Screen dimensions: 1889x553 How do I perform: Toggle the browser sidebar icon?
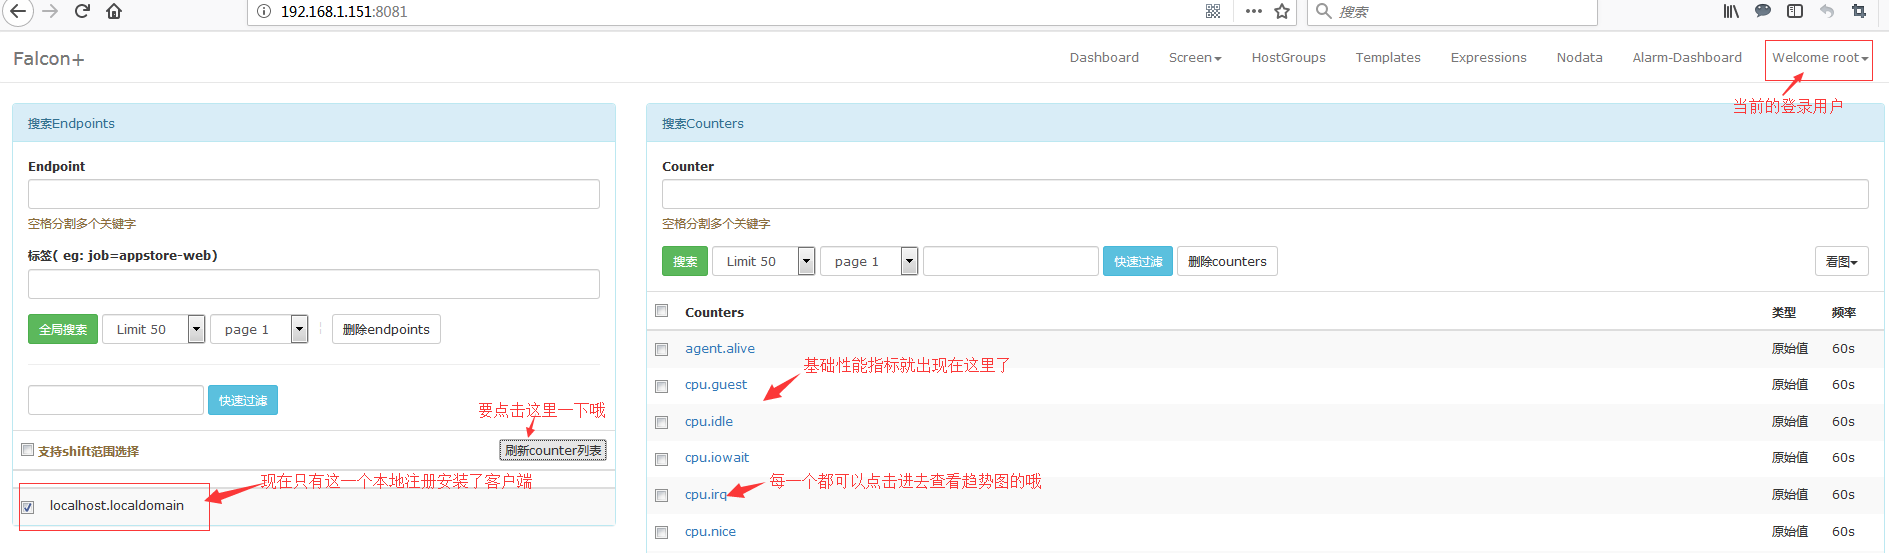1795,11
